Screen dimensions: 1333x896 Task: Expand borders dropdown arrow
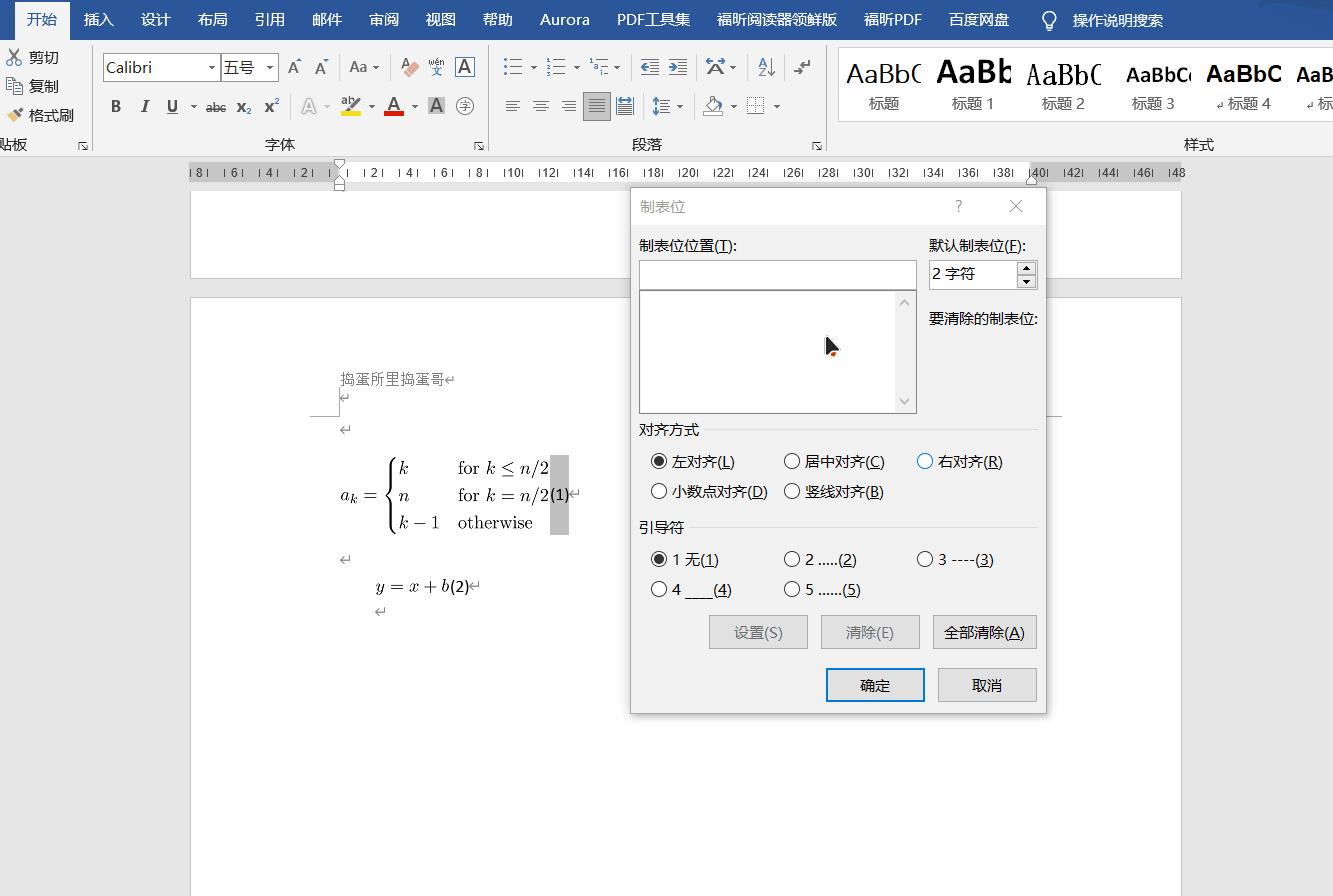pos(776,106)
